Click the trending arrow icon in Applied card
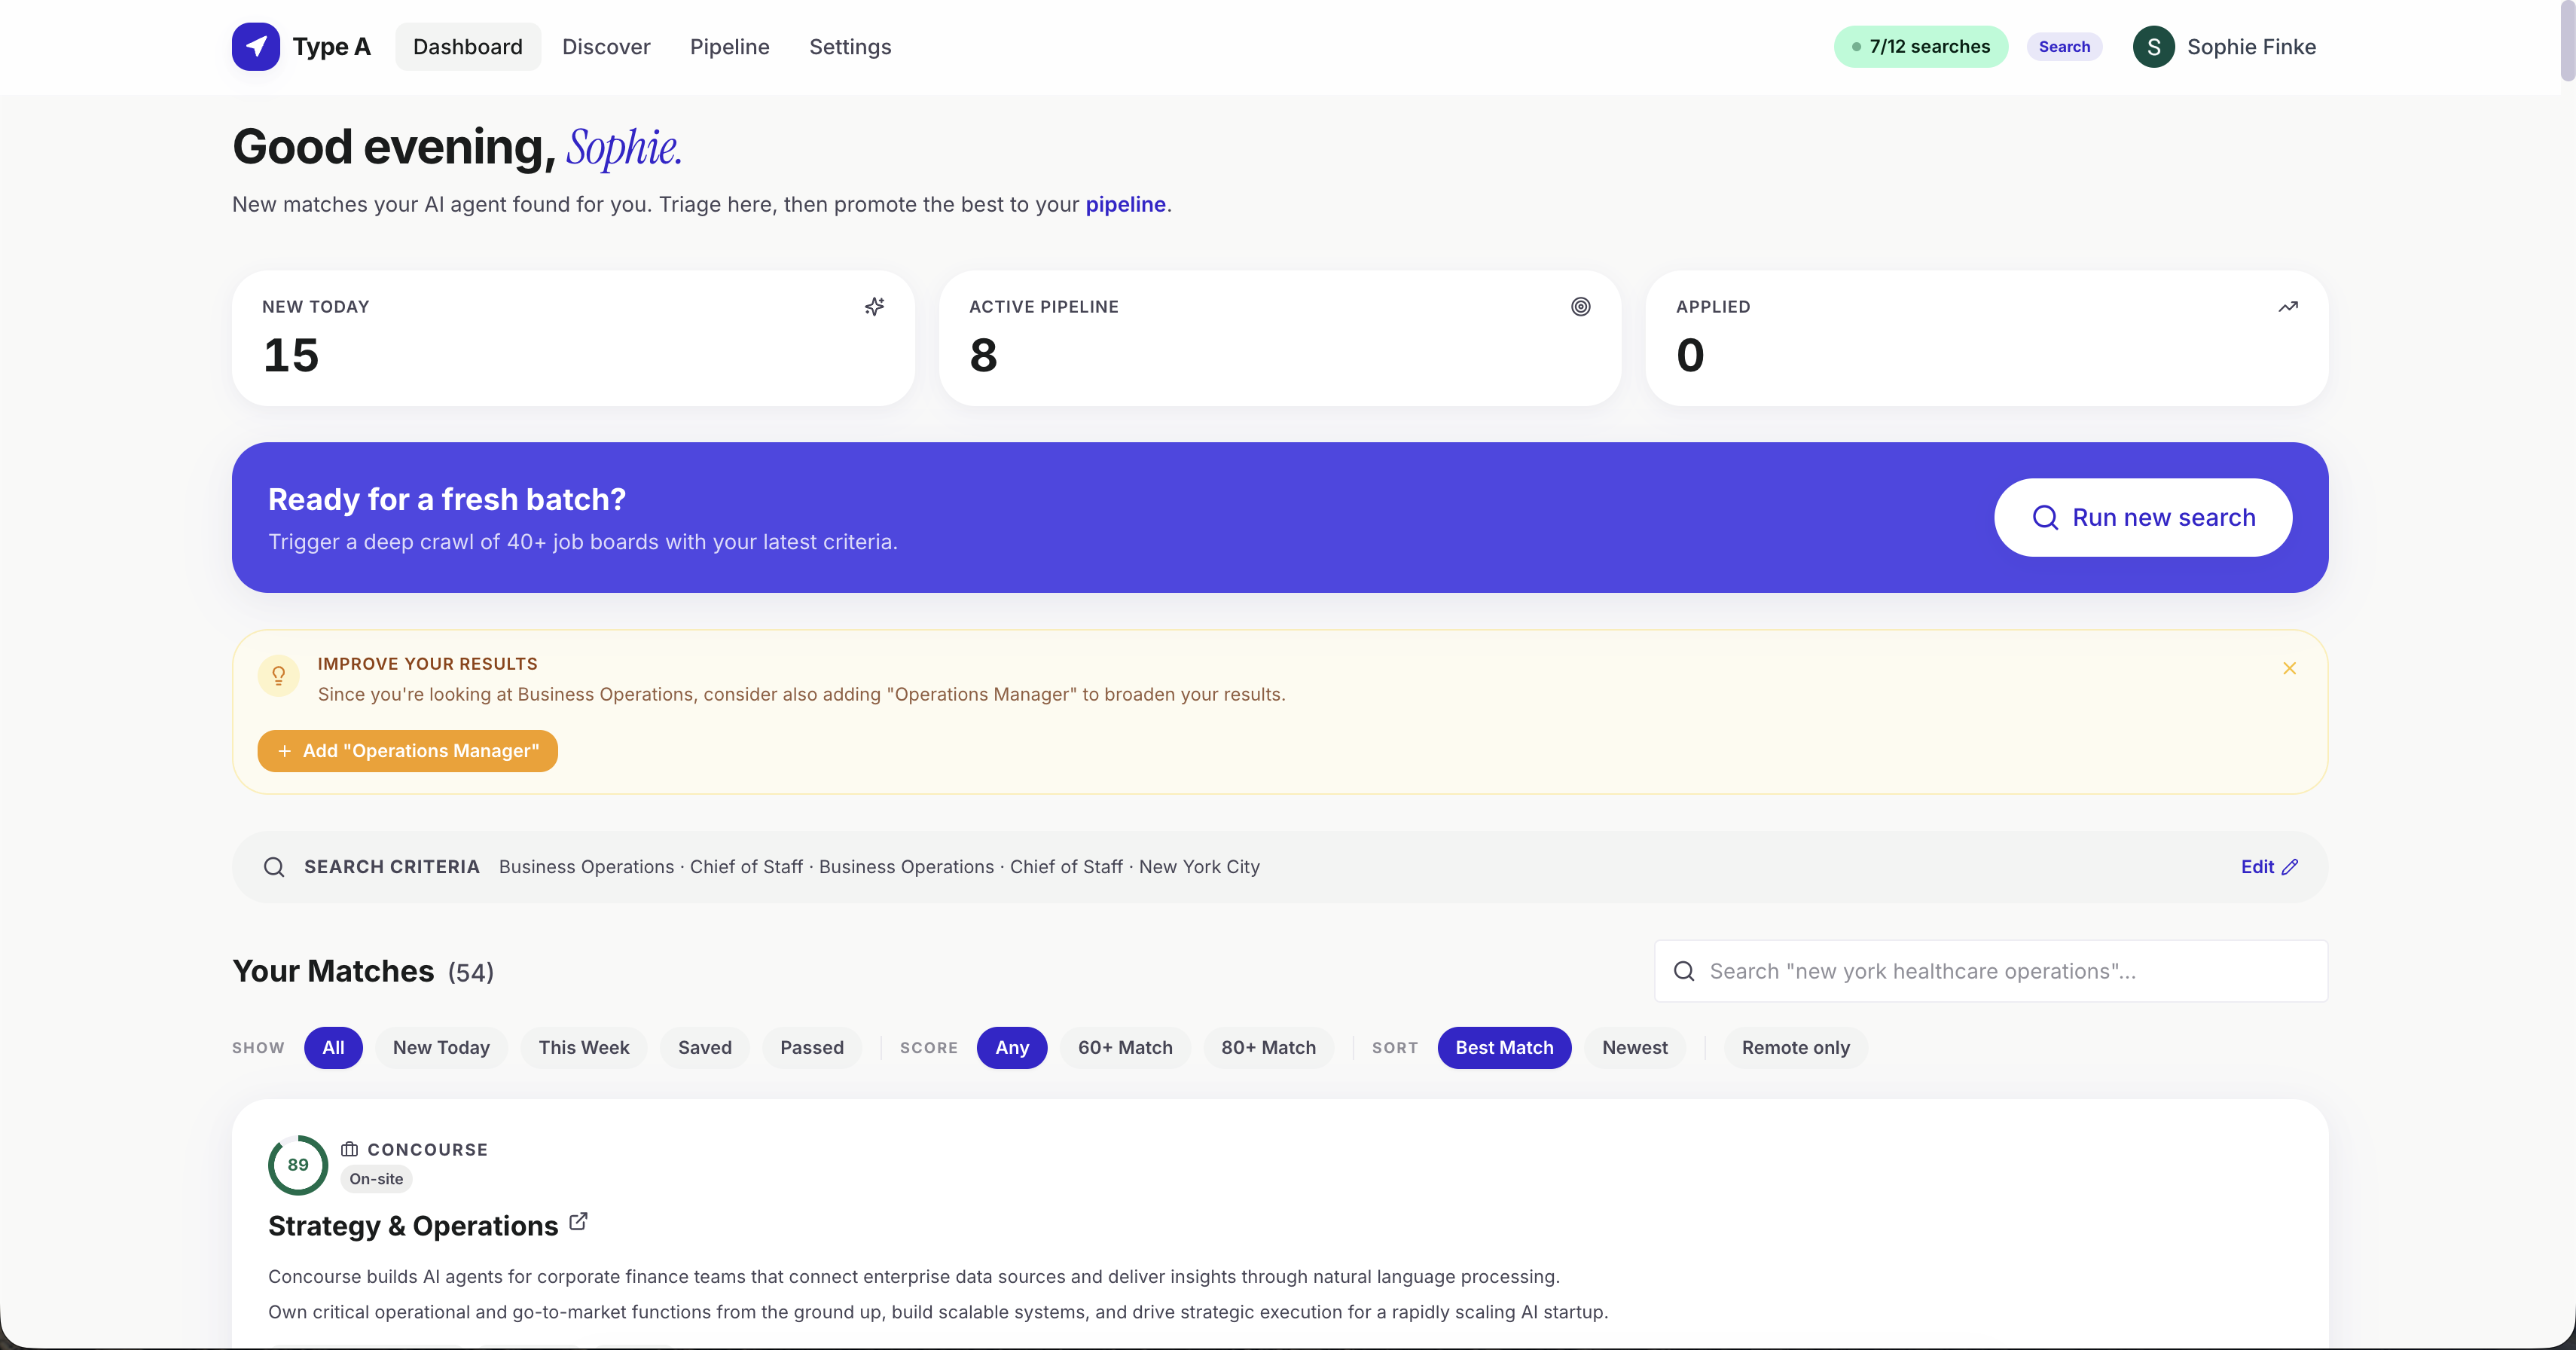The width and height of the screenshot is (2576, 1350). [x=2288, y=307]
